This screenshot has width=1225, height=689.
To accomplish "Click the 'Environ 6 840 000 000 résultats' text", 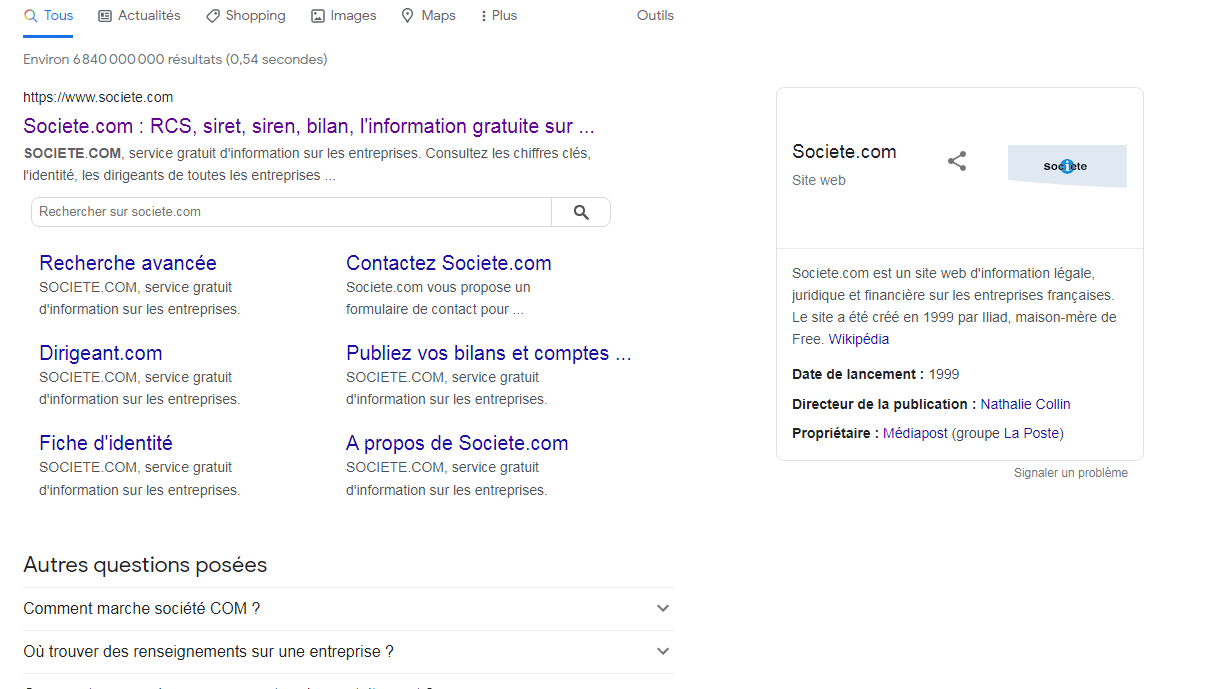I will coord(175,59).
